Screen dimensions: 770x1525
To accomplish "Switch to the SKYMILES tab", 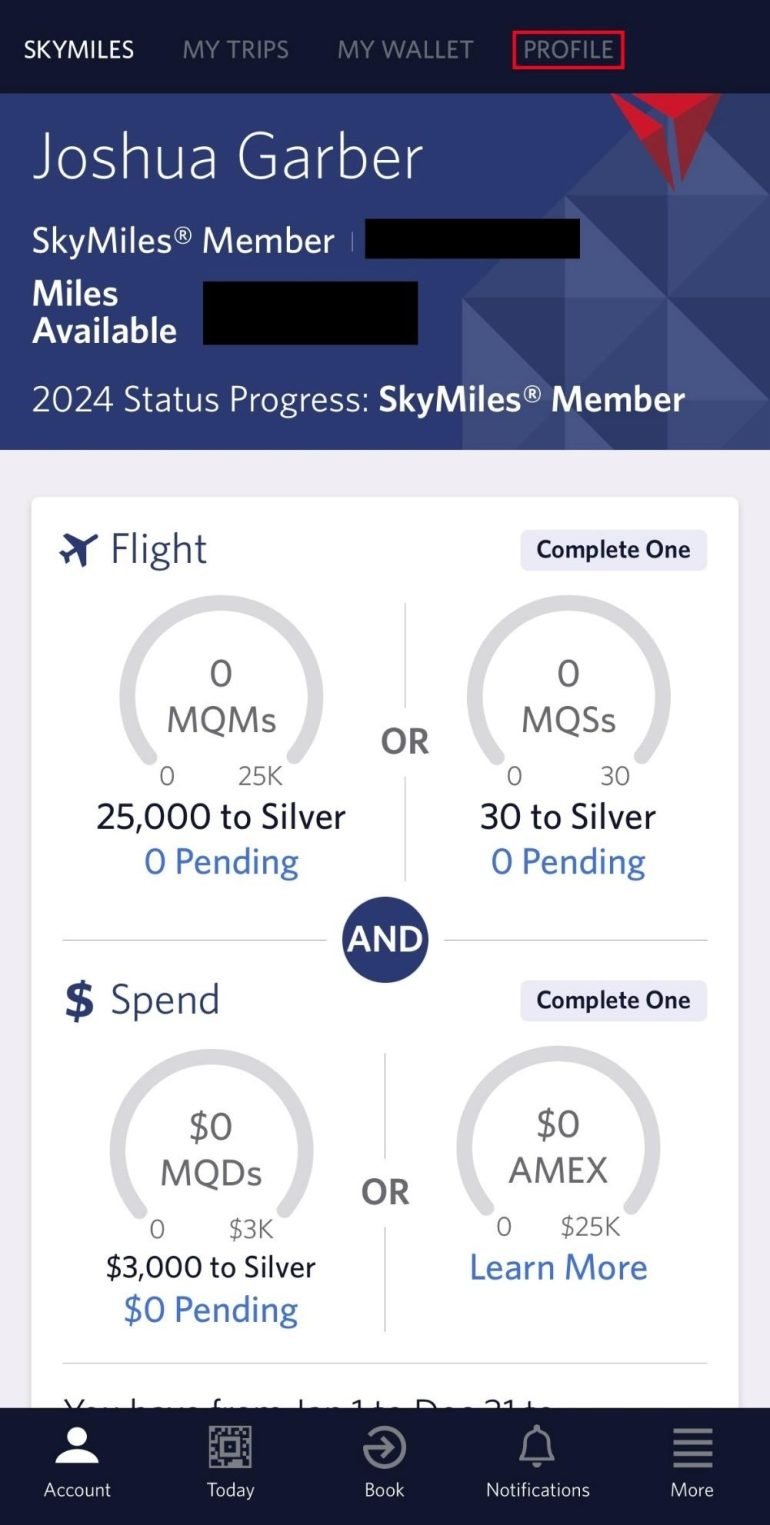I will [x=79, y=50].
